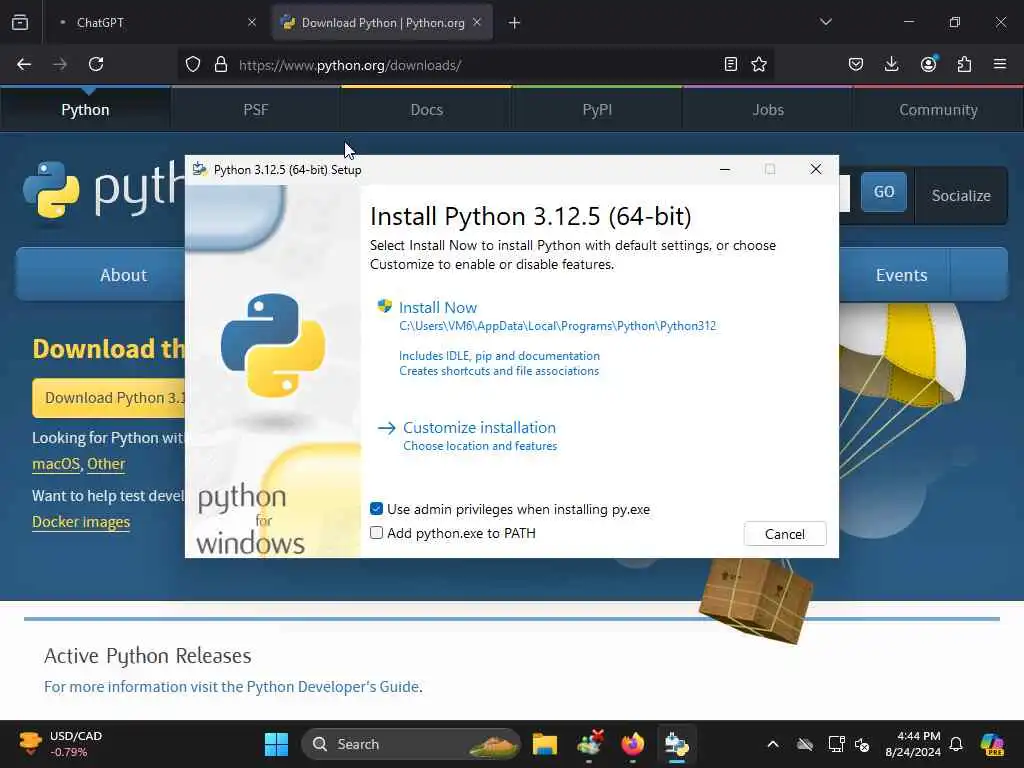Reload the current page
The image size is (1024, 768).
click(x=96, y=64)
